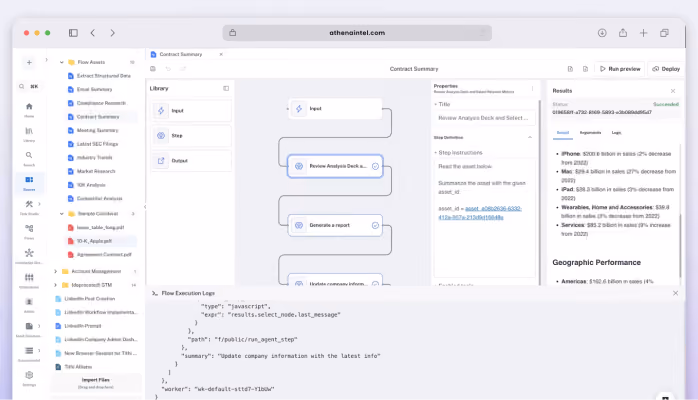Select the Review Analysis Deck node
This screenshot has width=698, height=400.
(335, 166)
